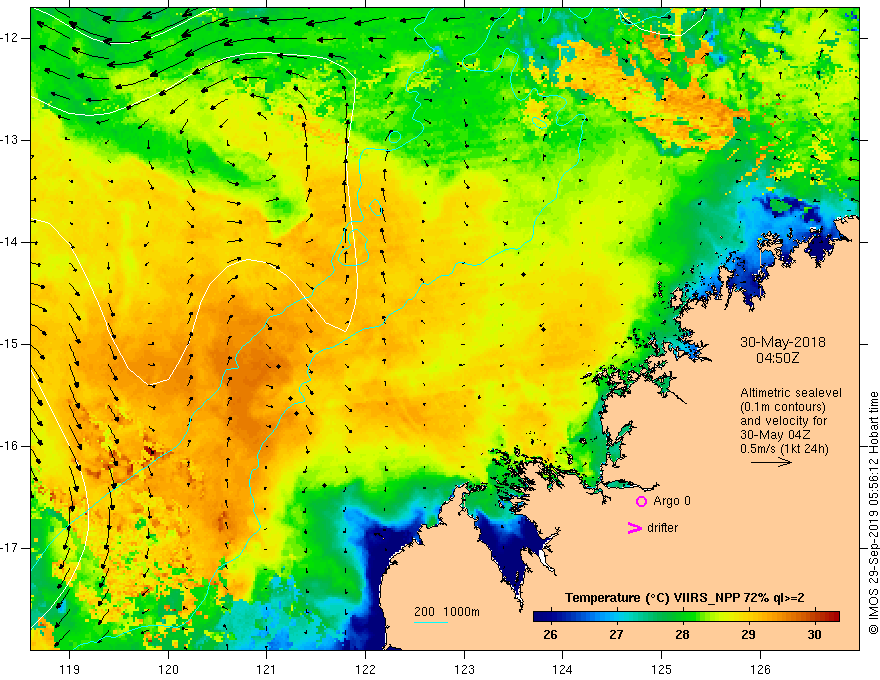This screenshot has height=680, width=880.
Task: Click the '200 1000m' depth contour label
Action: (x=447, y=612)
